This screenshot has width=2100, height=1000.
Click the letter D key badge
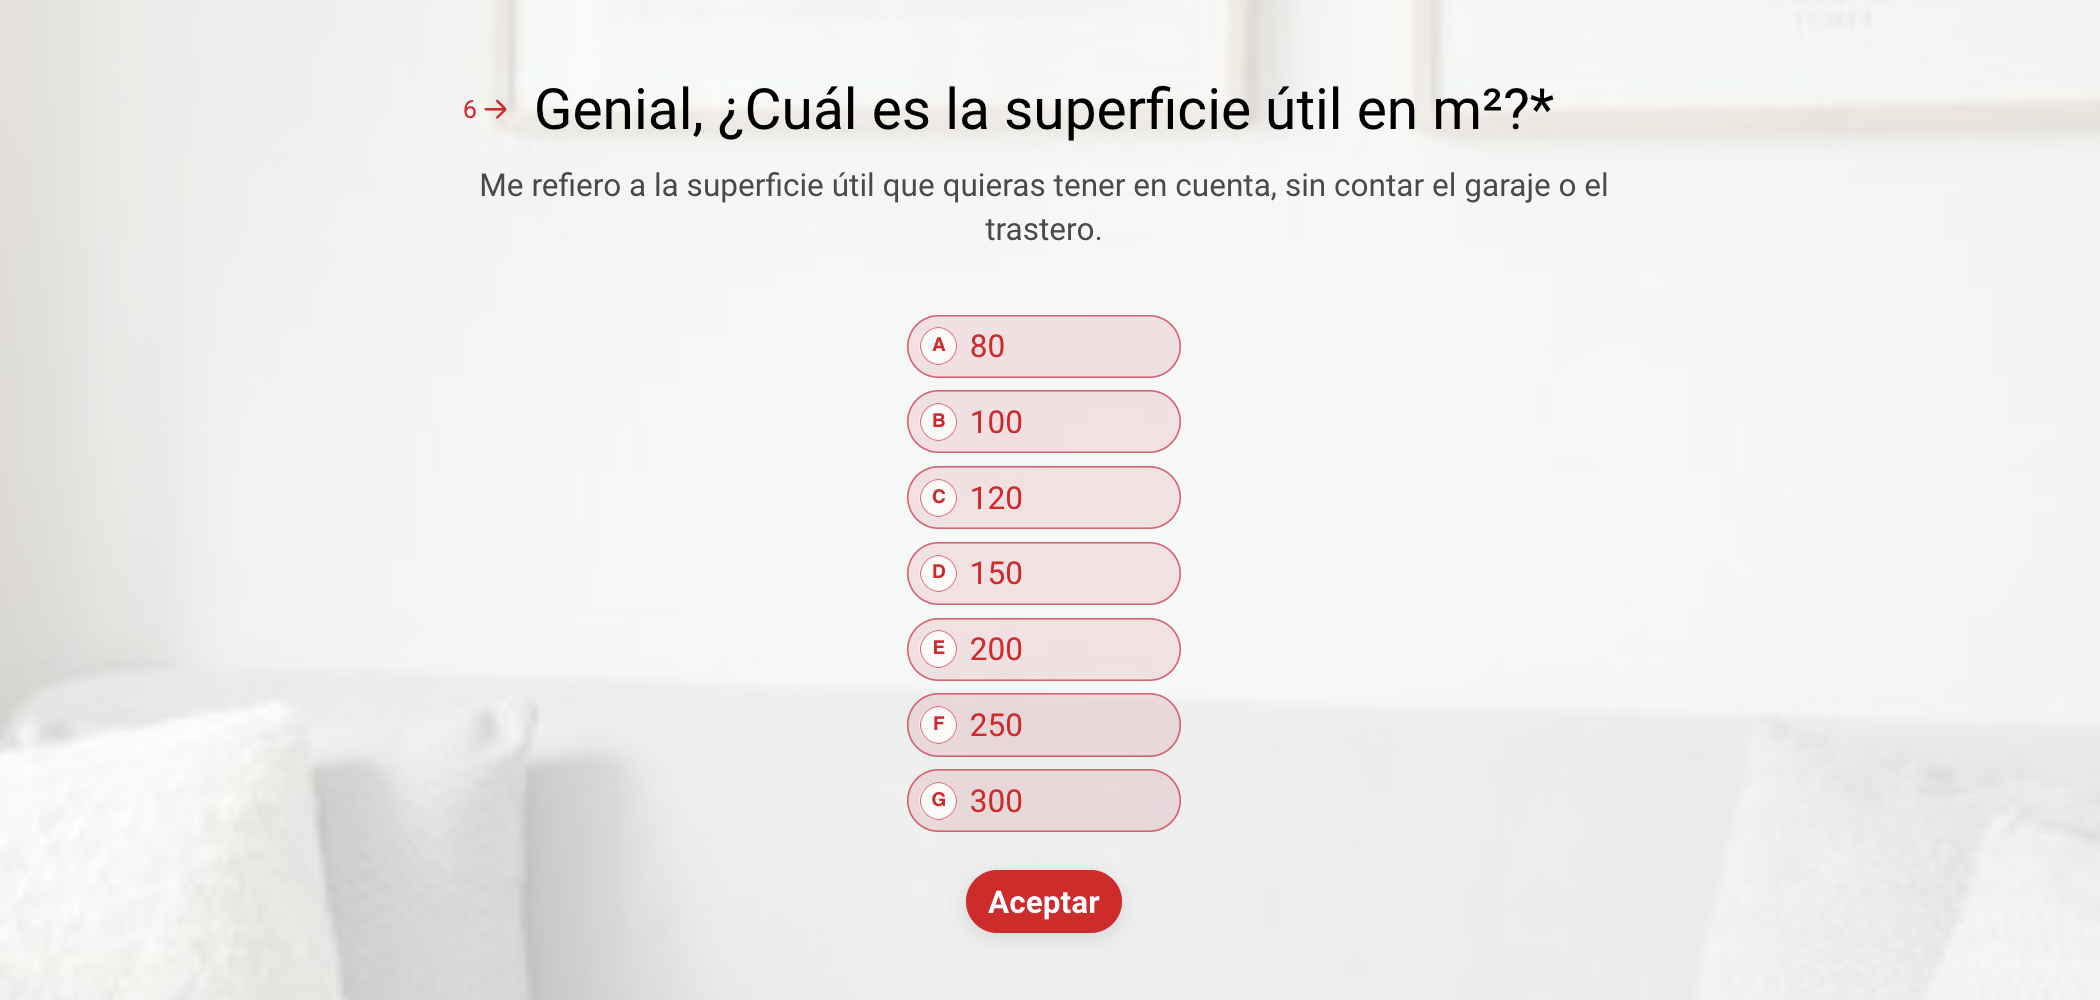pos(938,573)
